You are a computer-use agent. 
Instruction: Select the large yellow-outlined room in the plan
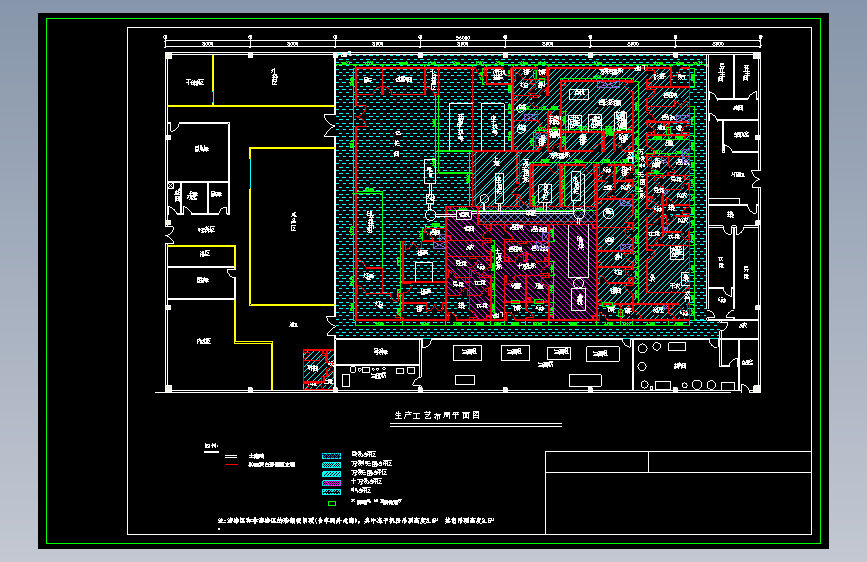point(292,226)
